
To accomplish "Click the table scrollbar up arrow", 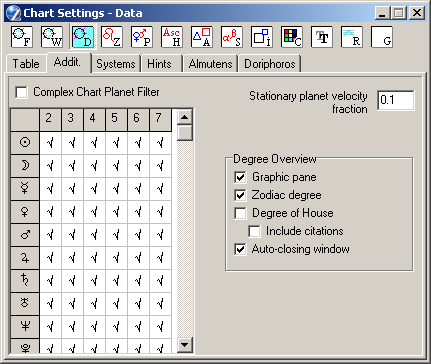I will click(184, 117).
